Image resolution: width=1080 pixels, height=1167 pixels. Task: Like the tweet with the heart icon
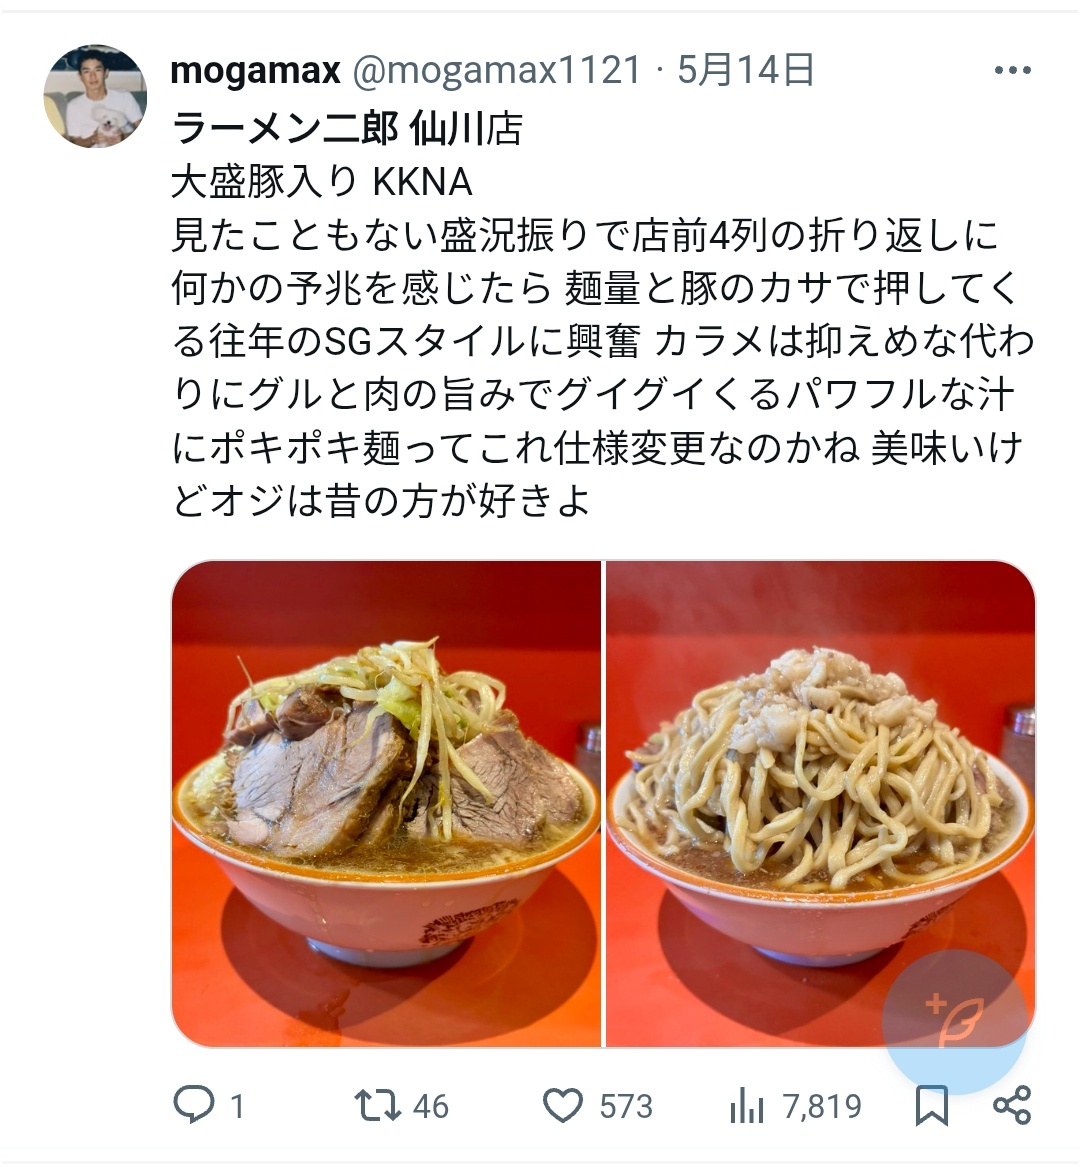[x=563, y=1105]
